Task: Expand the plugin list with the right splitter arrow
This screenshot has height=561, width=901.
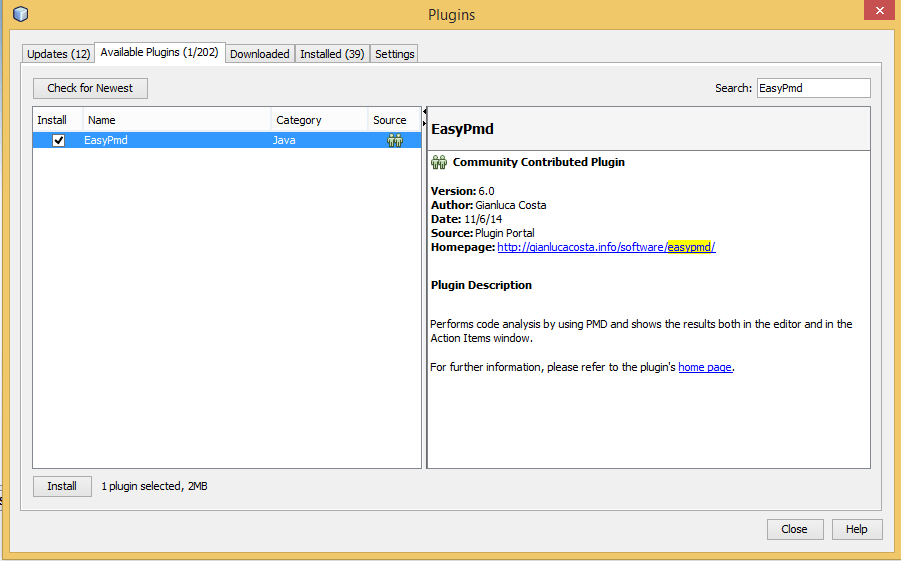Action: point(424,122)
